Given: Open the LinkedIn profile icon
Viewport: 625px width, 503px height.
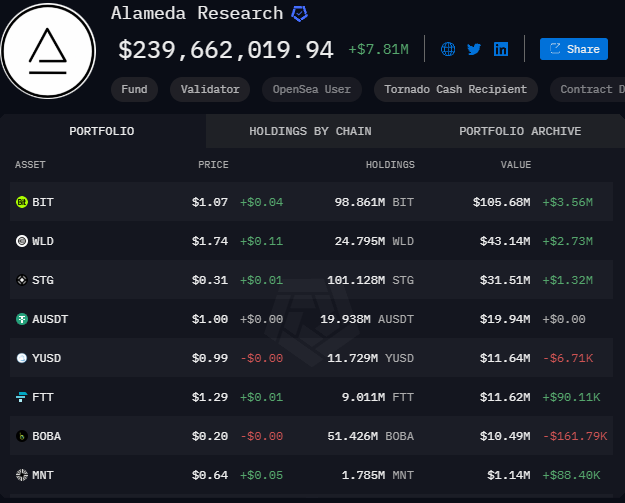Looking at the screenshot, I should click(x=501, y=49).
